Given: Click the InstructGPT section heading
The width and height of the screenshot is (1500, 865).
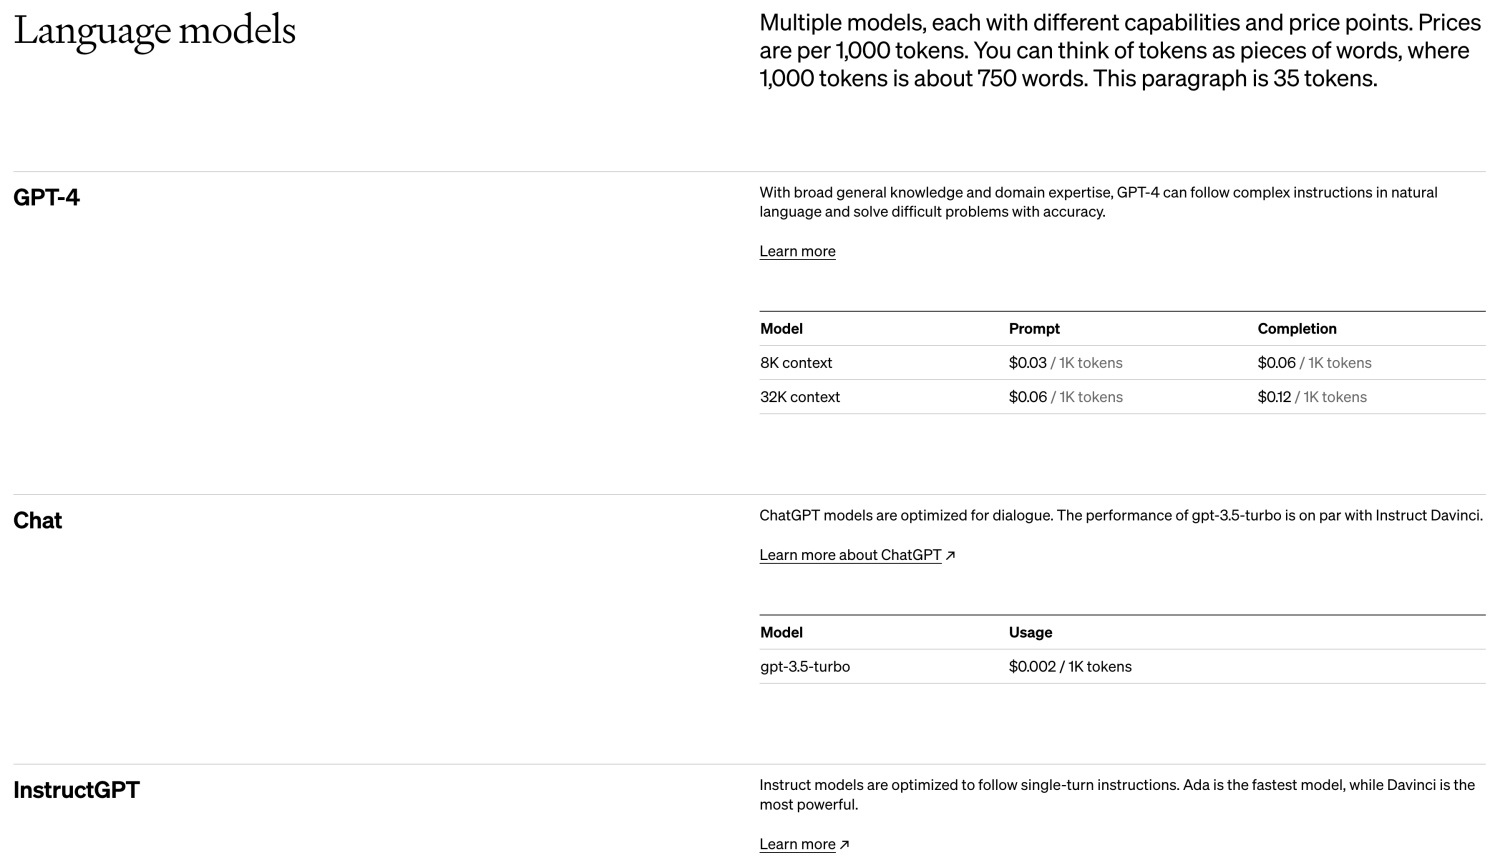Looking at the screenshot, I should (x=76, y=790).
